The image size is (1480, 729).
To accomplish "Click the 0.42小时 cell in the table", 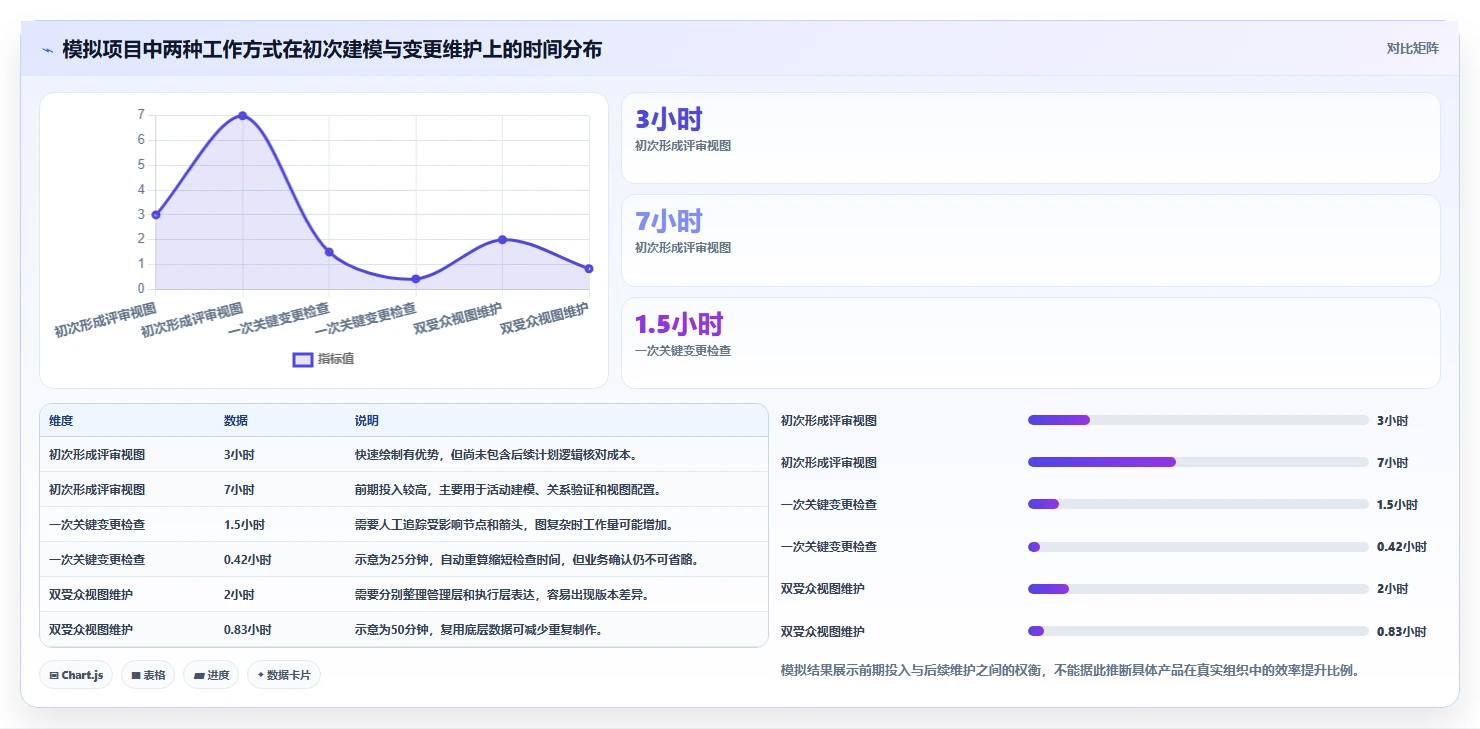I will coord(247,560).
